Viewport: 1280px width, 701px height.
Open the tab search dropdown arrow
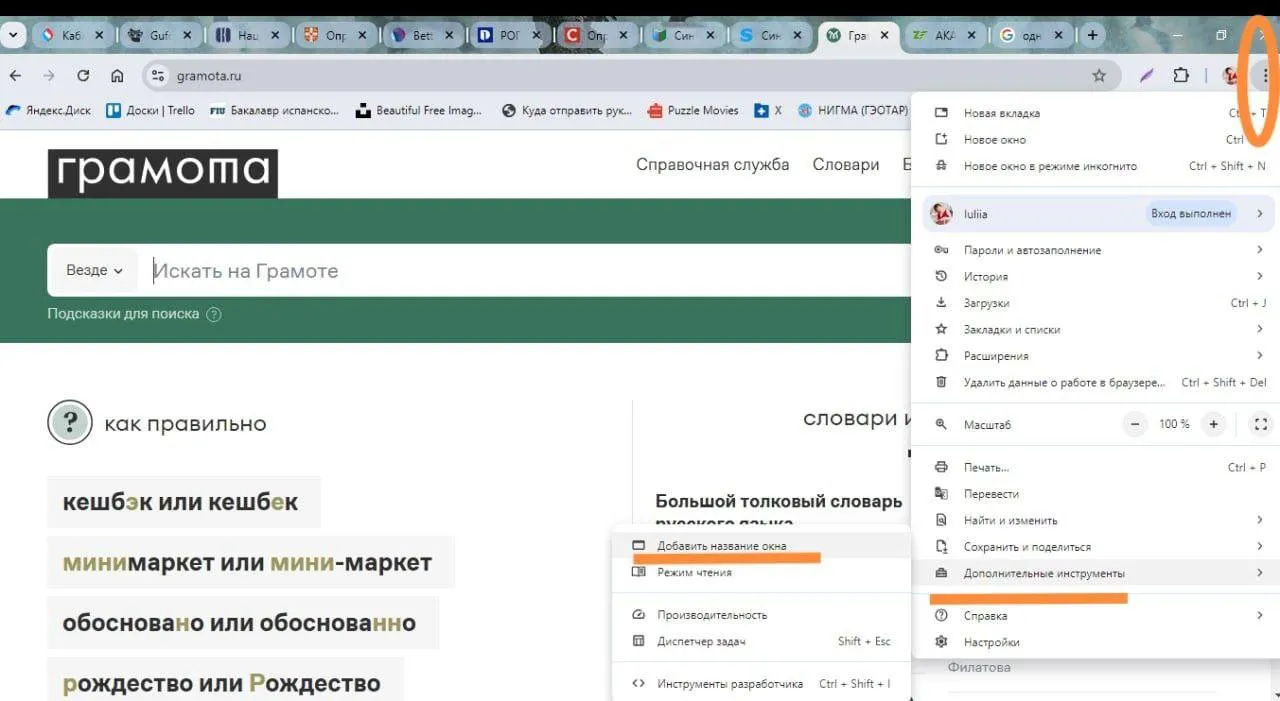point(12,35)
